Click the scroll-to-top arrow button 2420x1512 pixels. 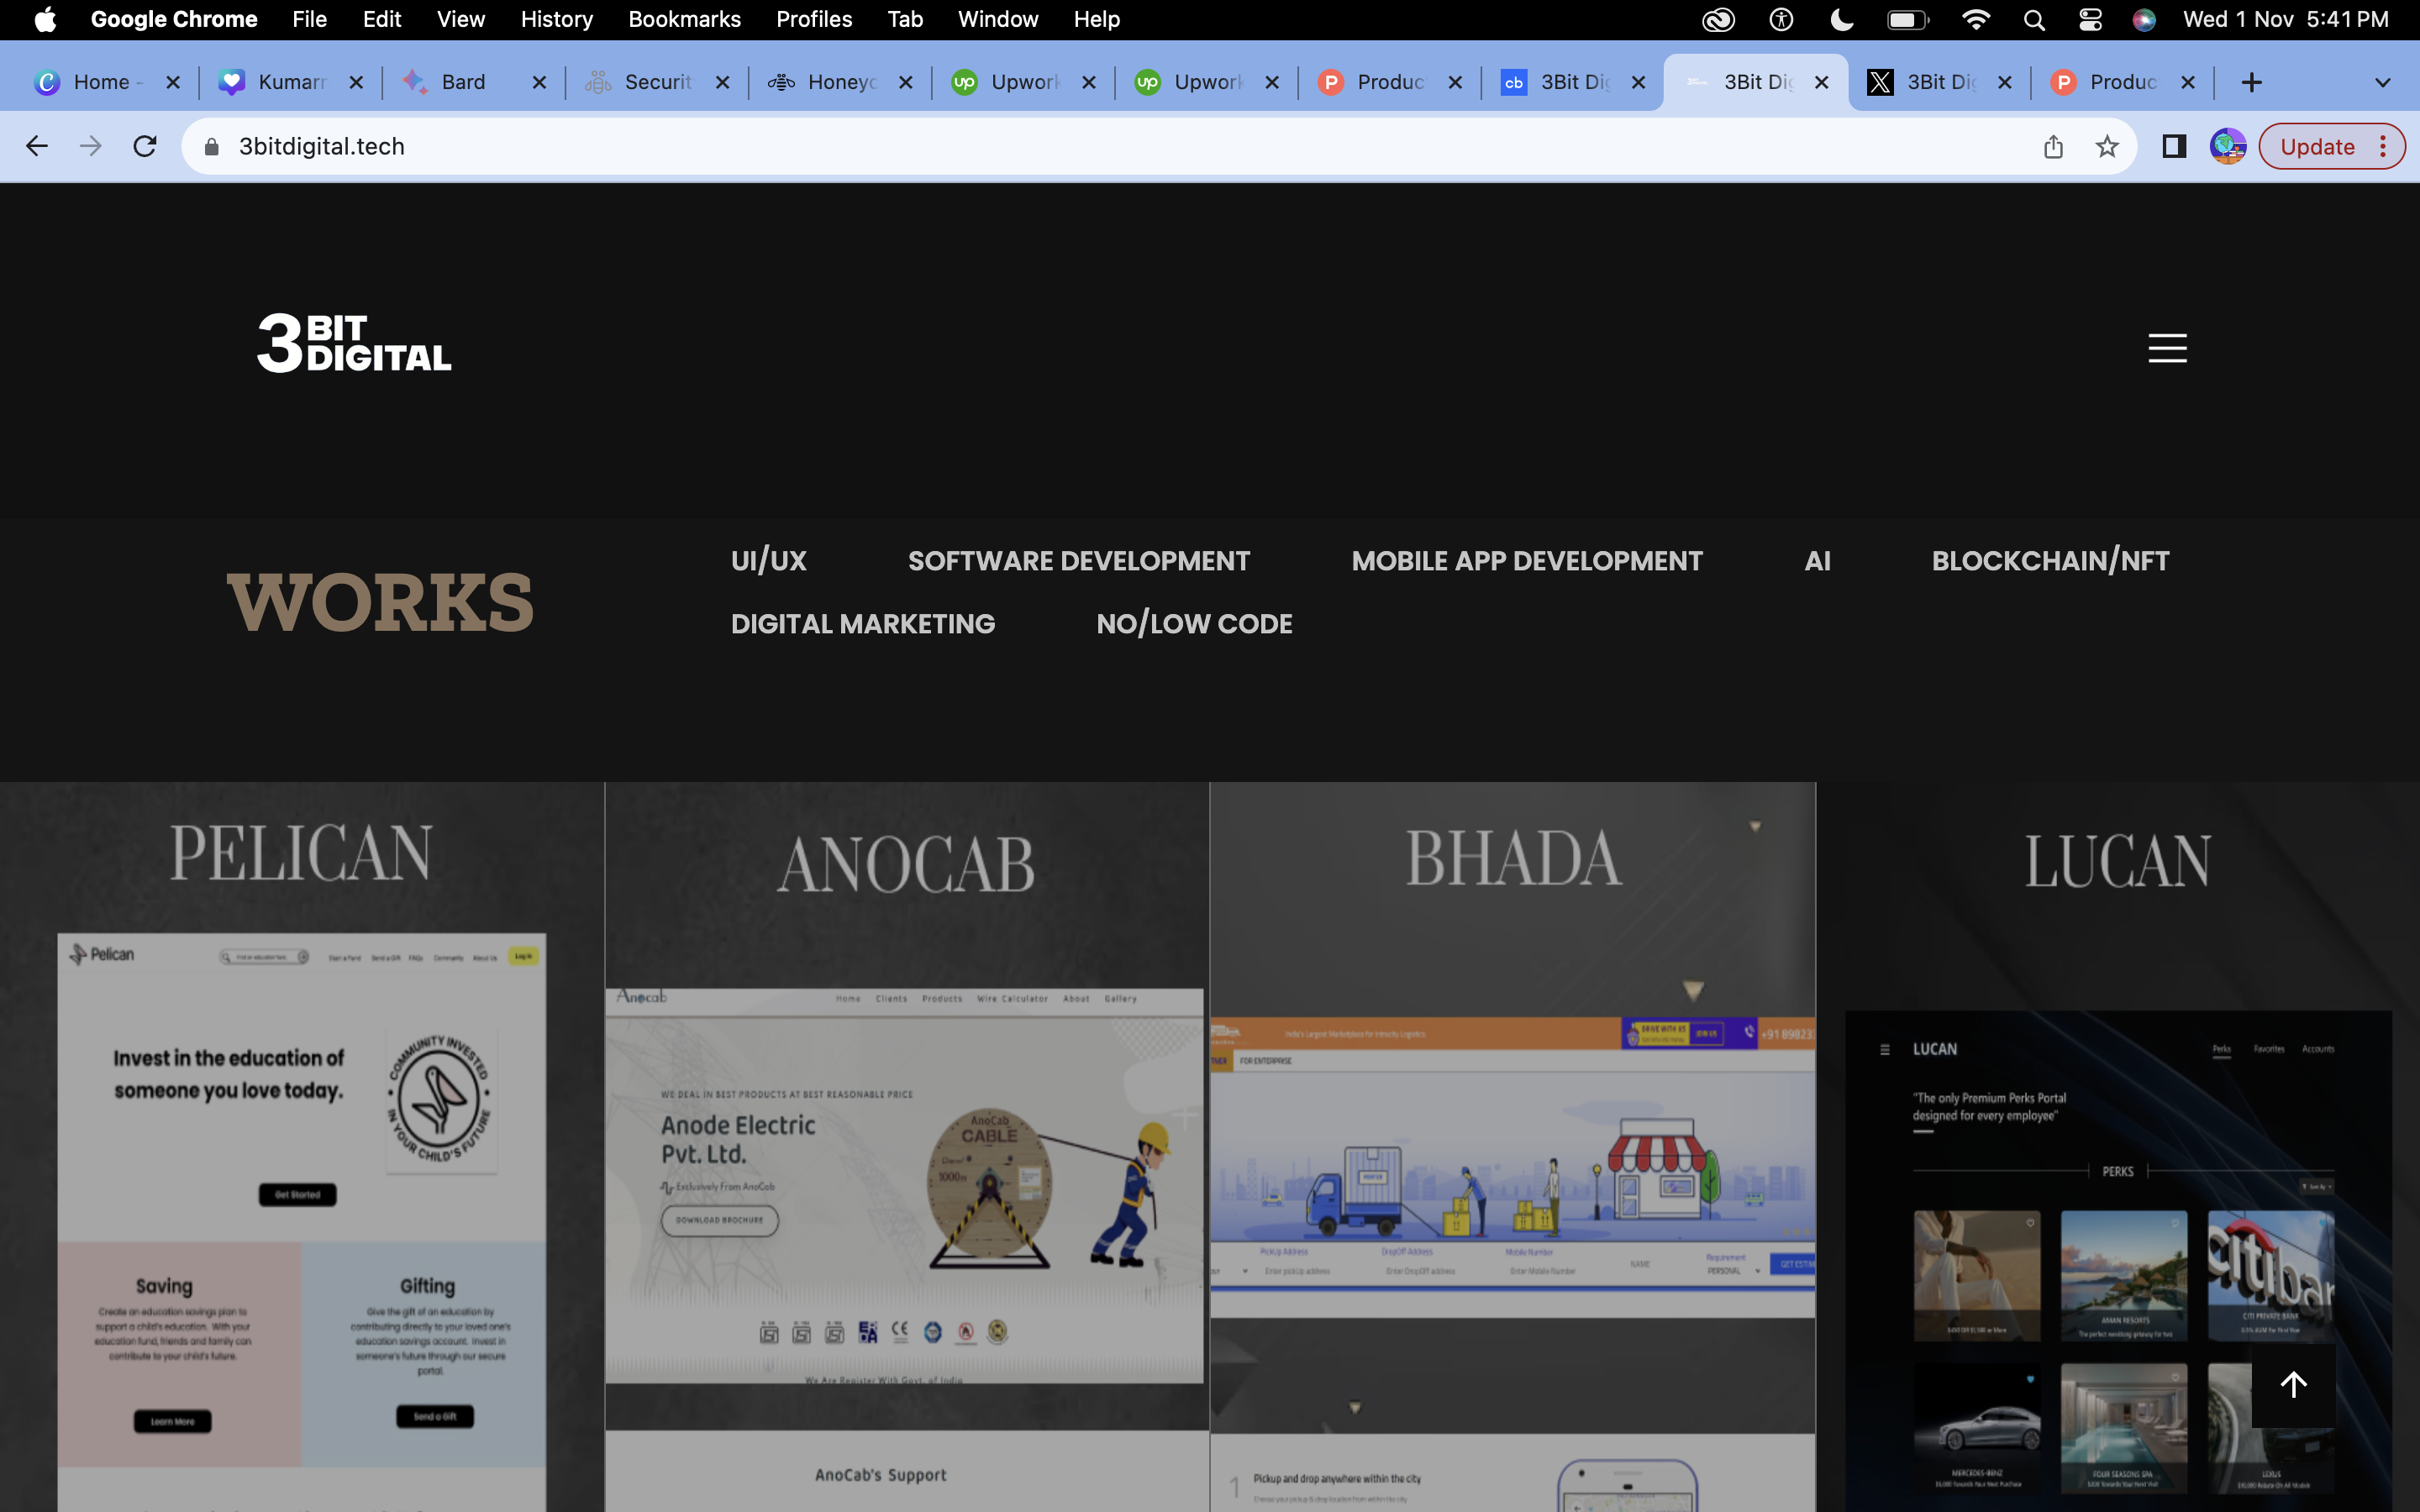pyautogui.click(x=2293, y=1384)
